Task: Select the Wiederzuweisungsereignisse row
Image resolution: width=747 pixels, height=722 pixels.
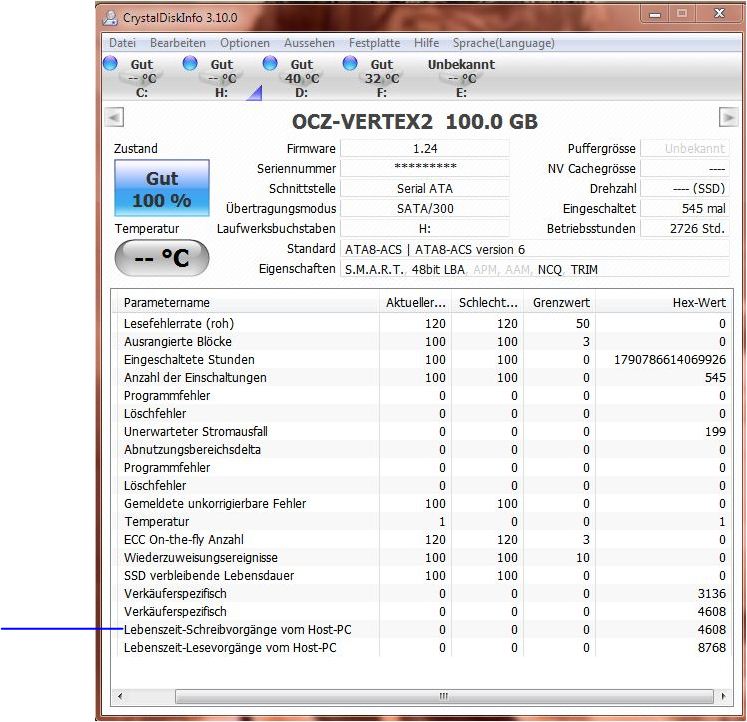Action: (x=422, y=558)
